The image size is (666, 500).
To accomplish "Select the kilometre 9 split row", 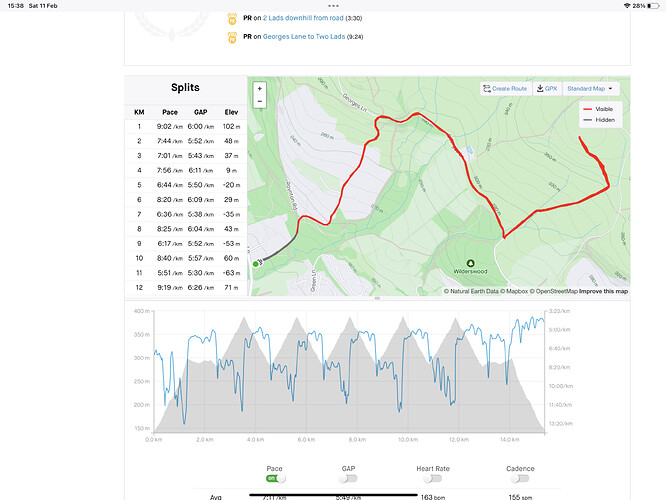I will click(x=185, y=243).
